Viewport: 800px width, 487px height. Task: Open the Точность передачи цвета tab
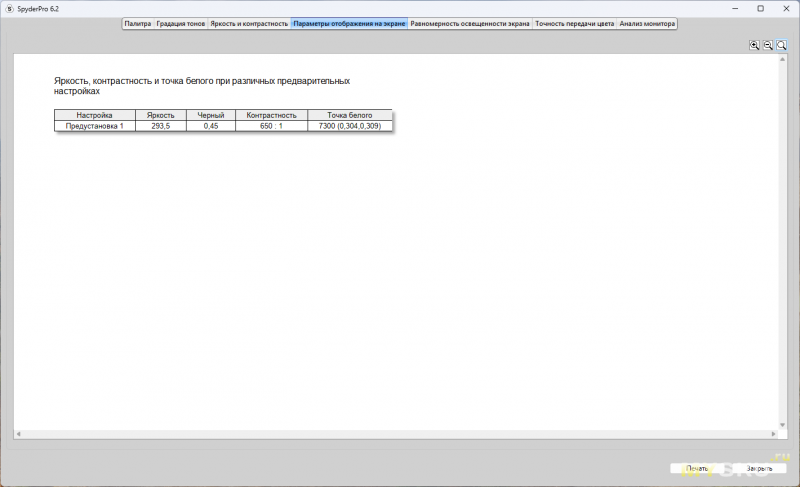point(575,23)
